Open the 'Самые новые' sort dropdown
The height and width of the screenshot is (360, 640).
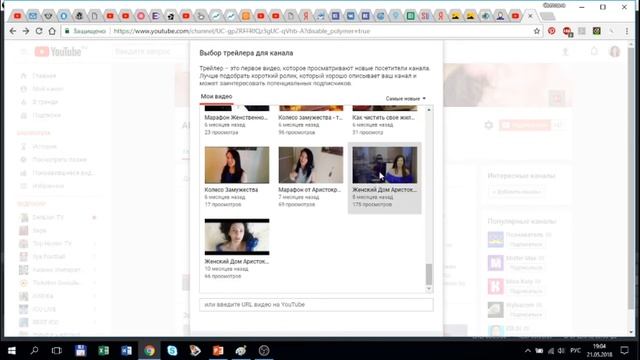(x=406, y=99)
